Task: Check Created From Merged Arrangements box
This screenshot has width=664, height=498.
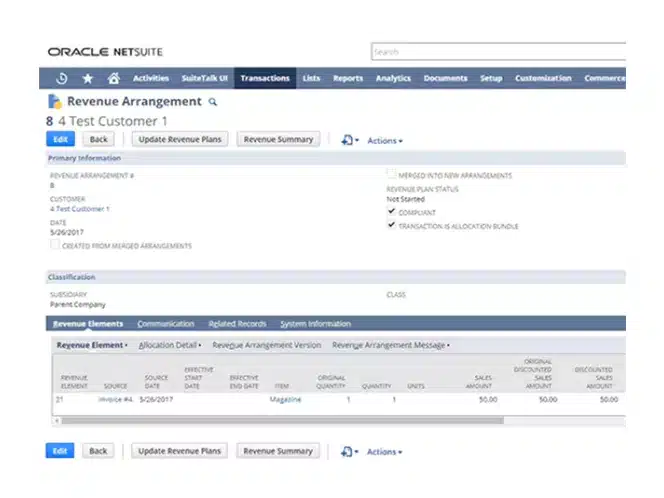Action: (54, 245)
